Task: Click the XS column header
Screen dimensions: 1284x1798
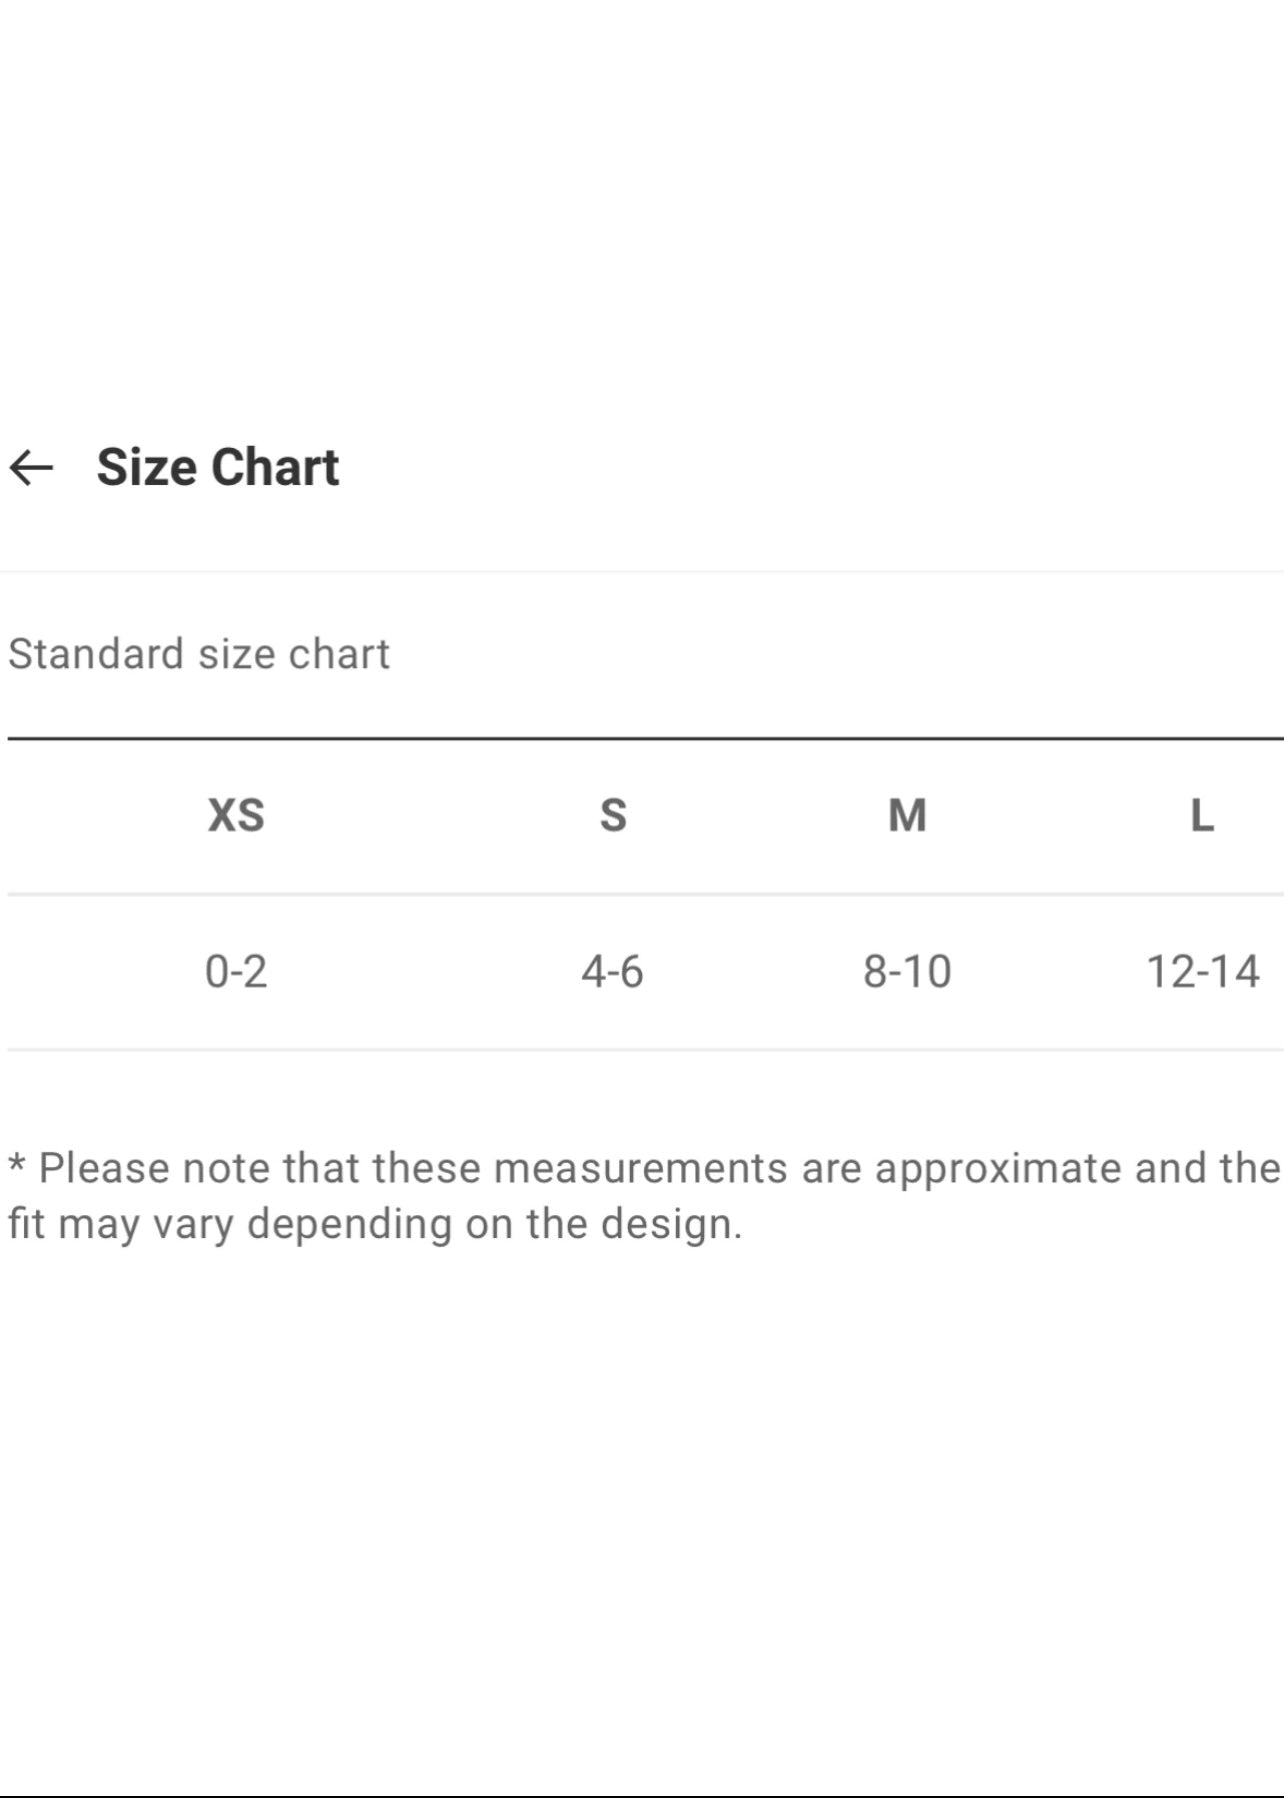Action: (236, 815)
